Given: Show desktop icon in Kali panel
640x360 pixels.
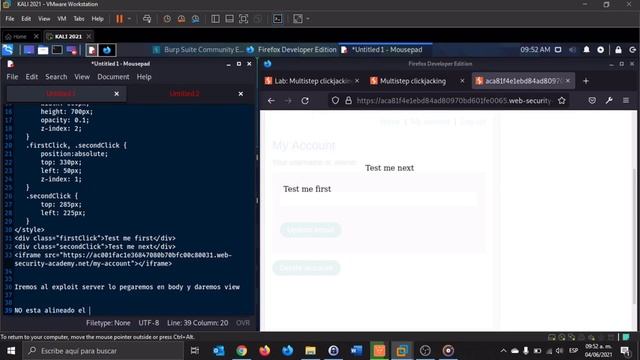Looking at the screenshot, I should click(x=29, y=50).
